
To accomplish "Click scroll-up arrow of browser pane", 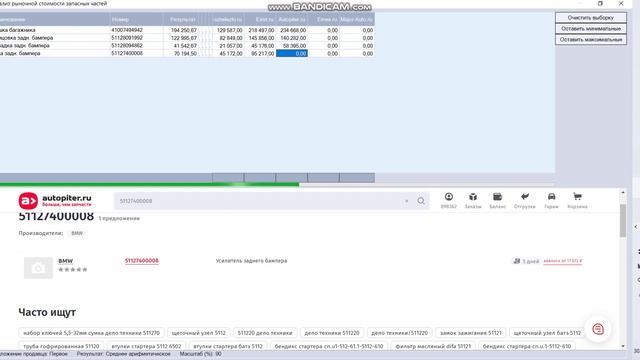I will coord(623,192).
